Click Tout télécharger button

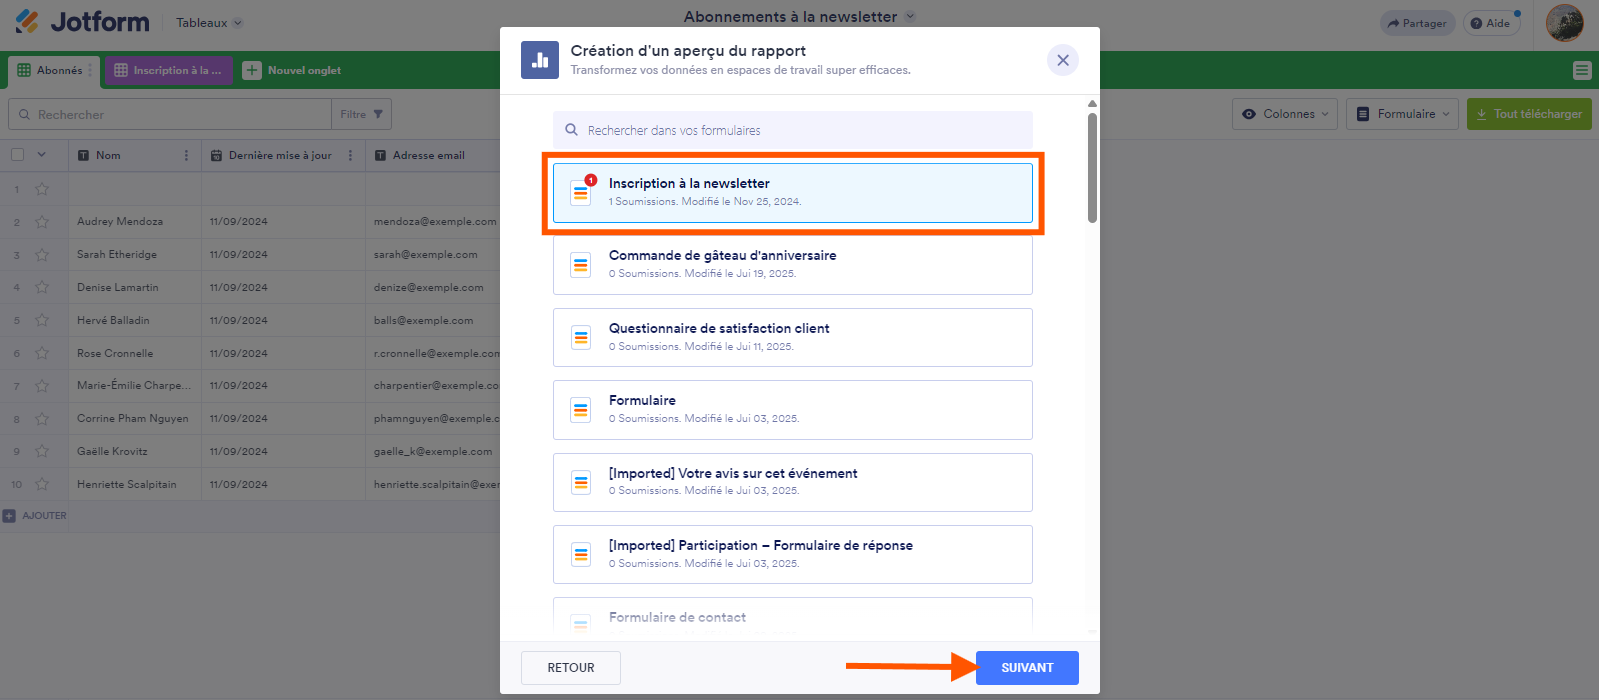tap(1529, 114)
